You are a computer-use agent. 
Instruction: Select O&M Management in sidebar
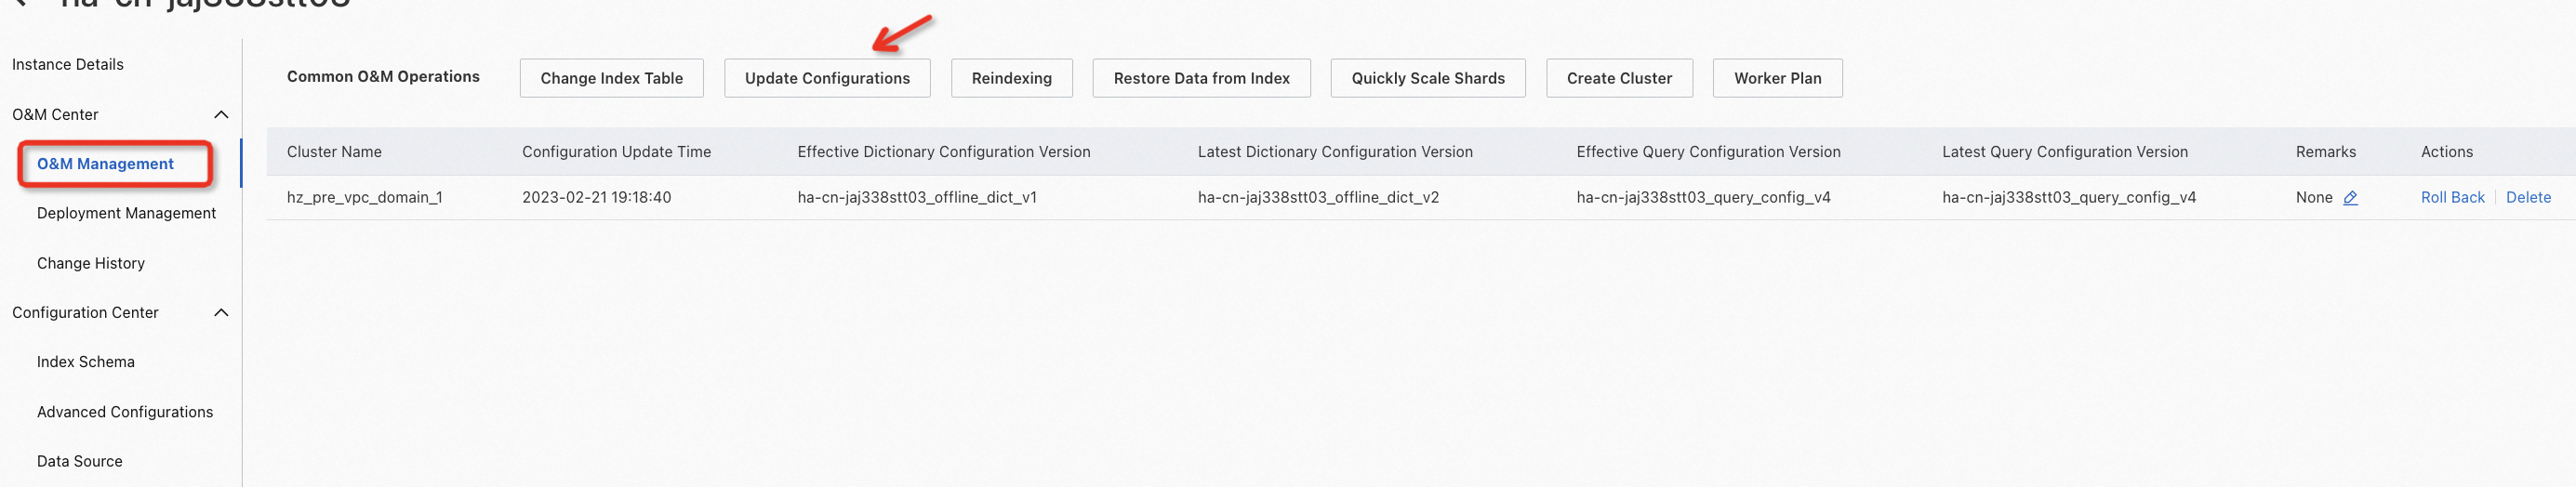105,164
